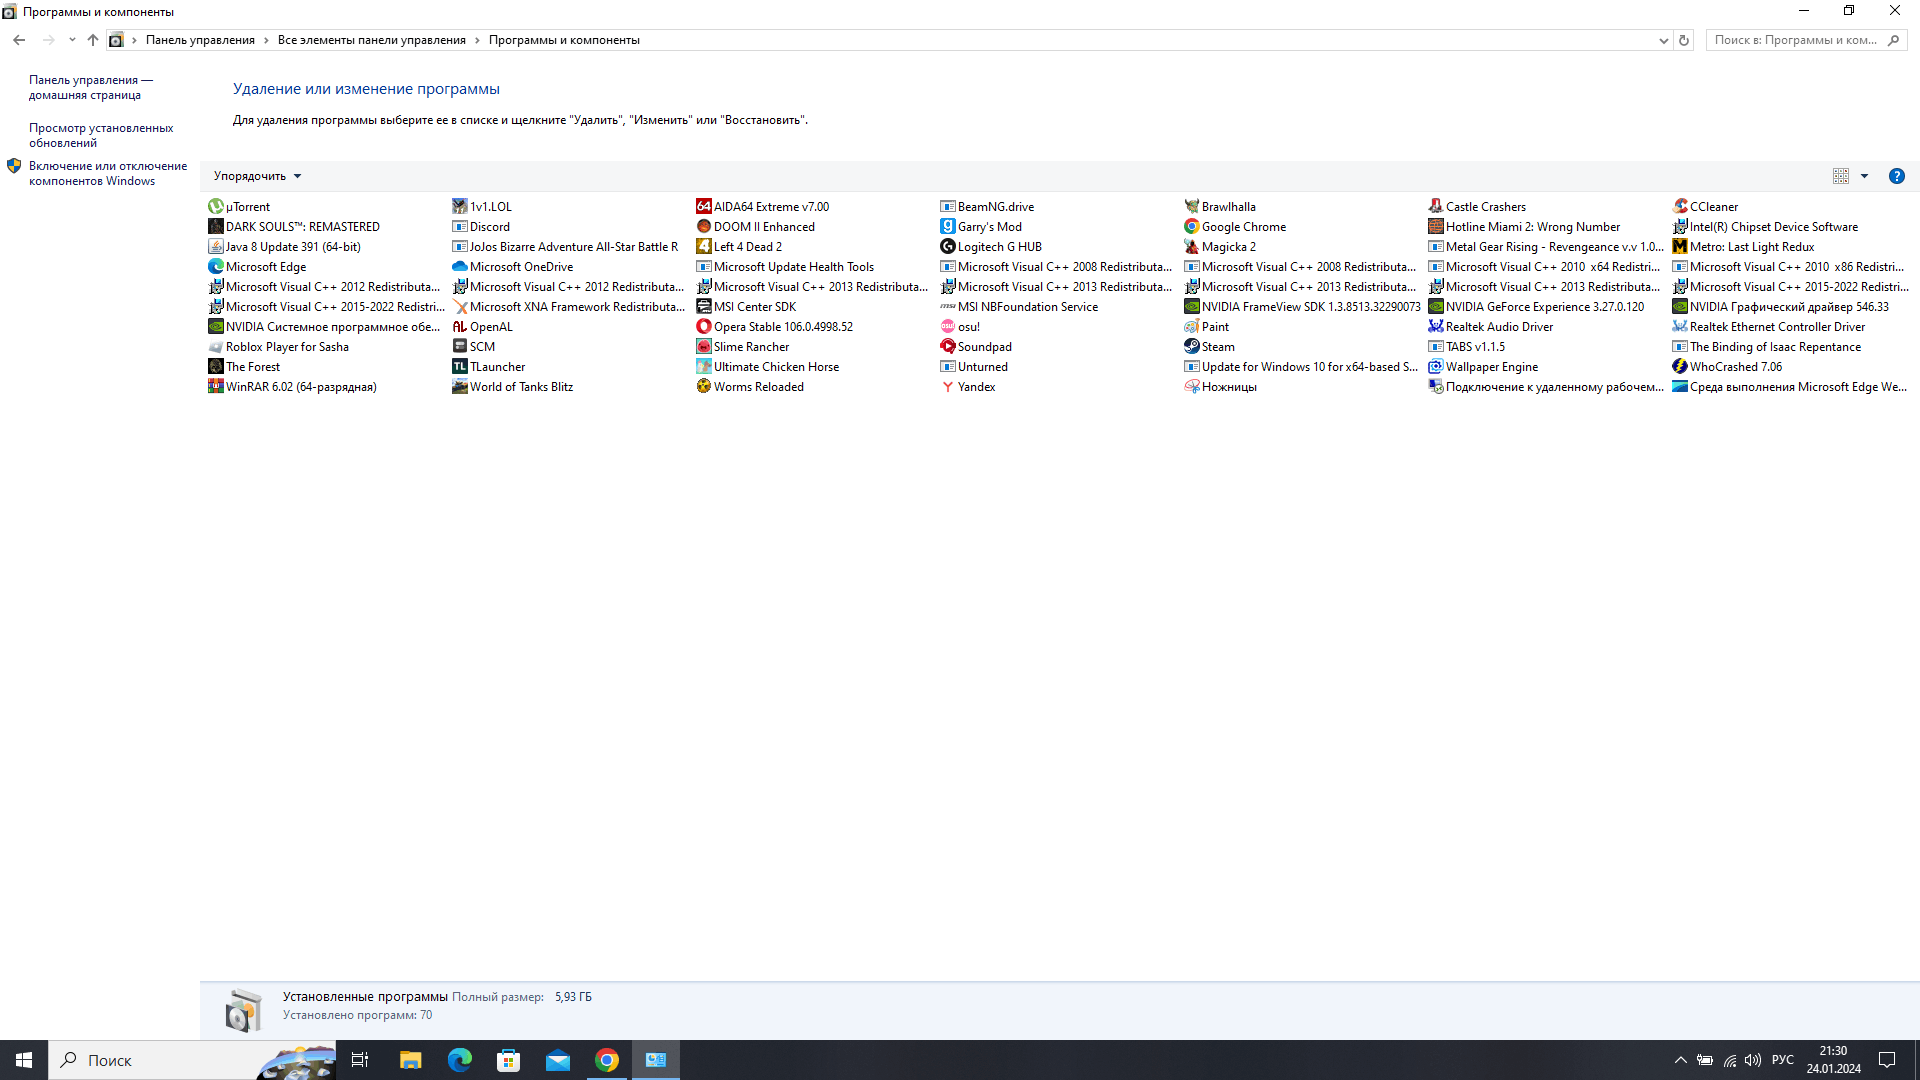Select the Logitech G HUB icon
The width and height of the screenshot is (1920, 1080).
pyautogui.click(x=947, y=247)
